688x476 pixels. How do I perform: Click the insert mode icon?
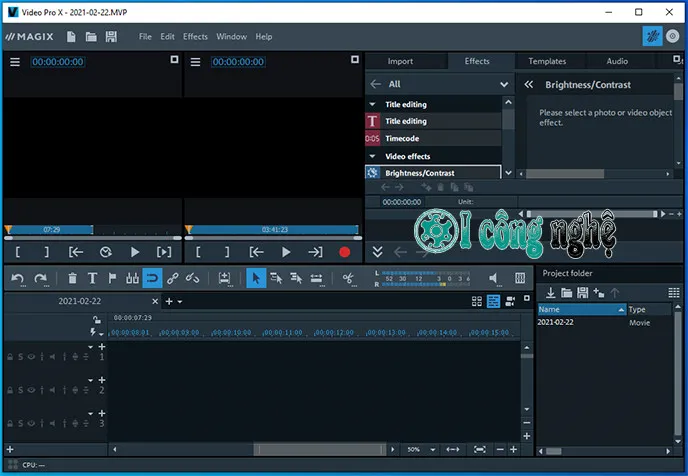[x=224, y=278]
